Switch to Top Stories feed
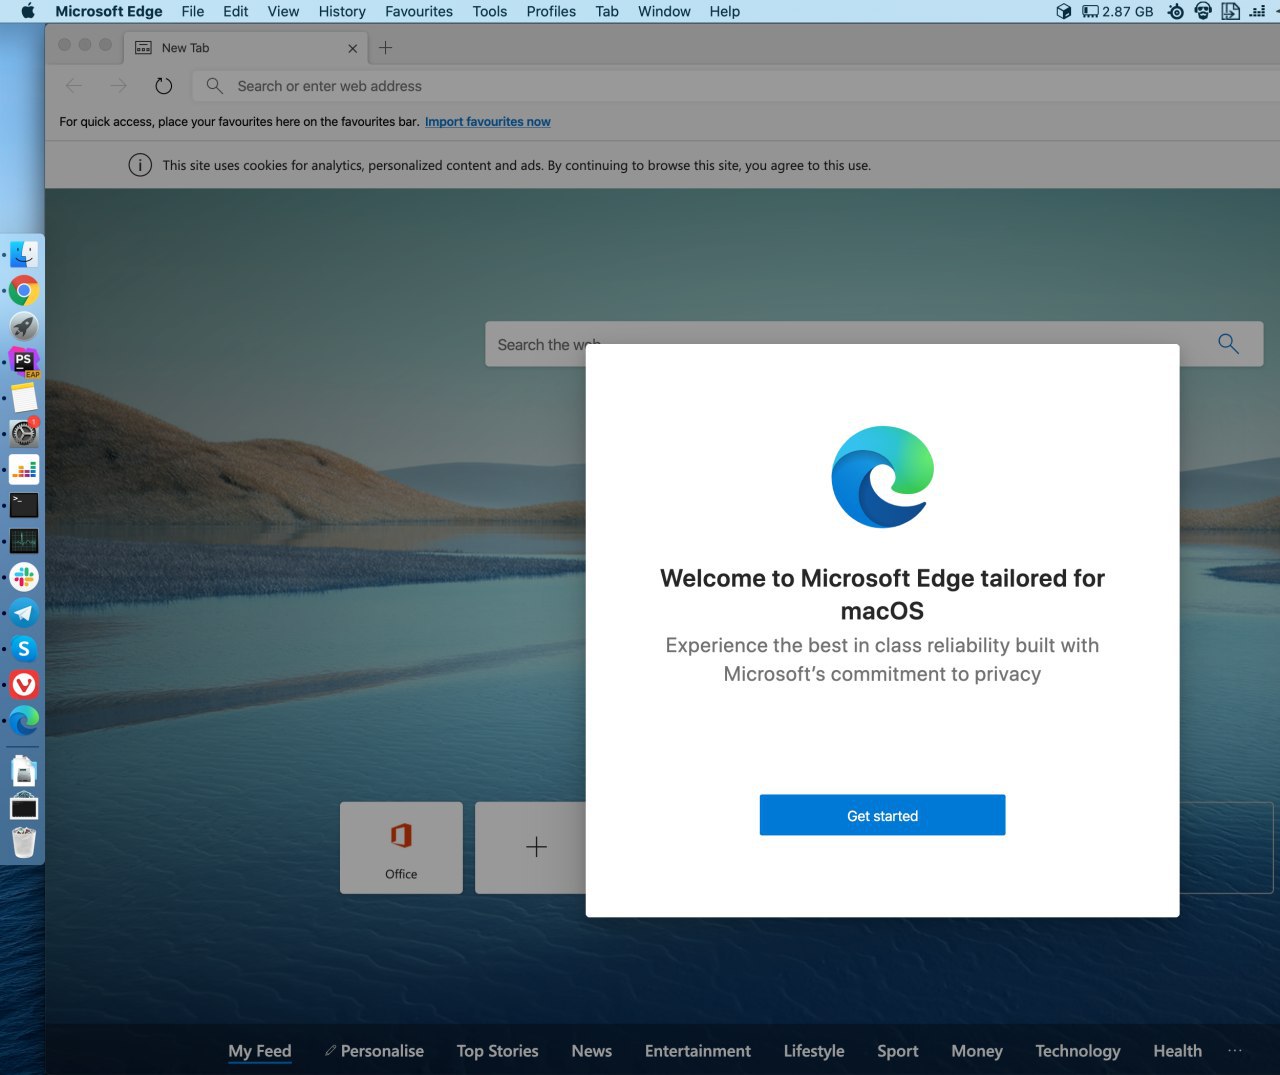This screenshot has width=1280, height=1075. (x=497, y=1051)
